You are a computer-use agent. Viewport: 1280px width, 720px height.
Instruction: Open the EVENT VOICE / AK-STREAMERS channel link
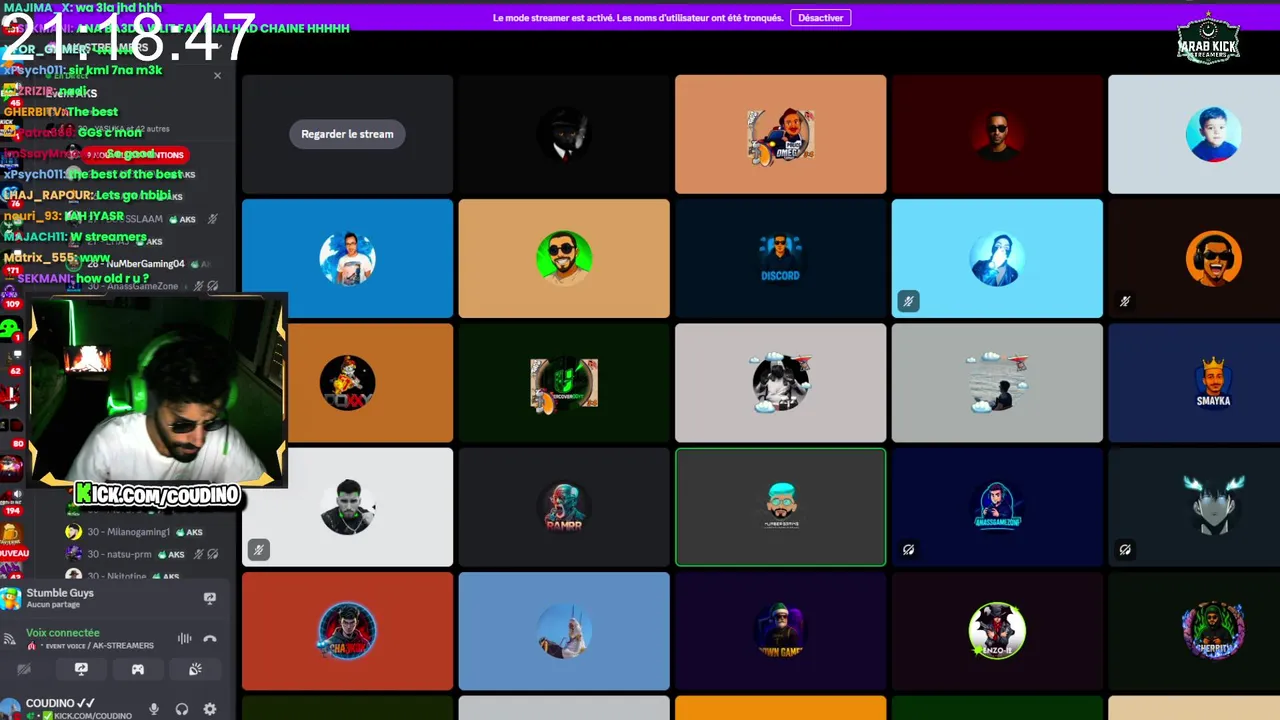click(96, 646)
